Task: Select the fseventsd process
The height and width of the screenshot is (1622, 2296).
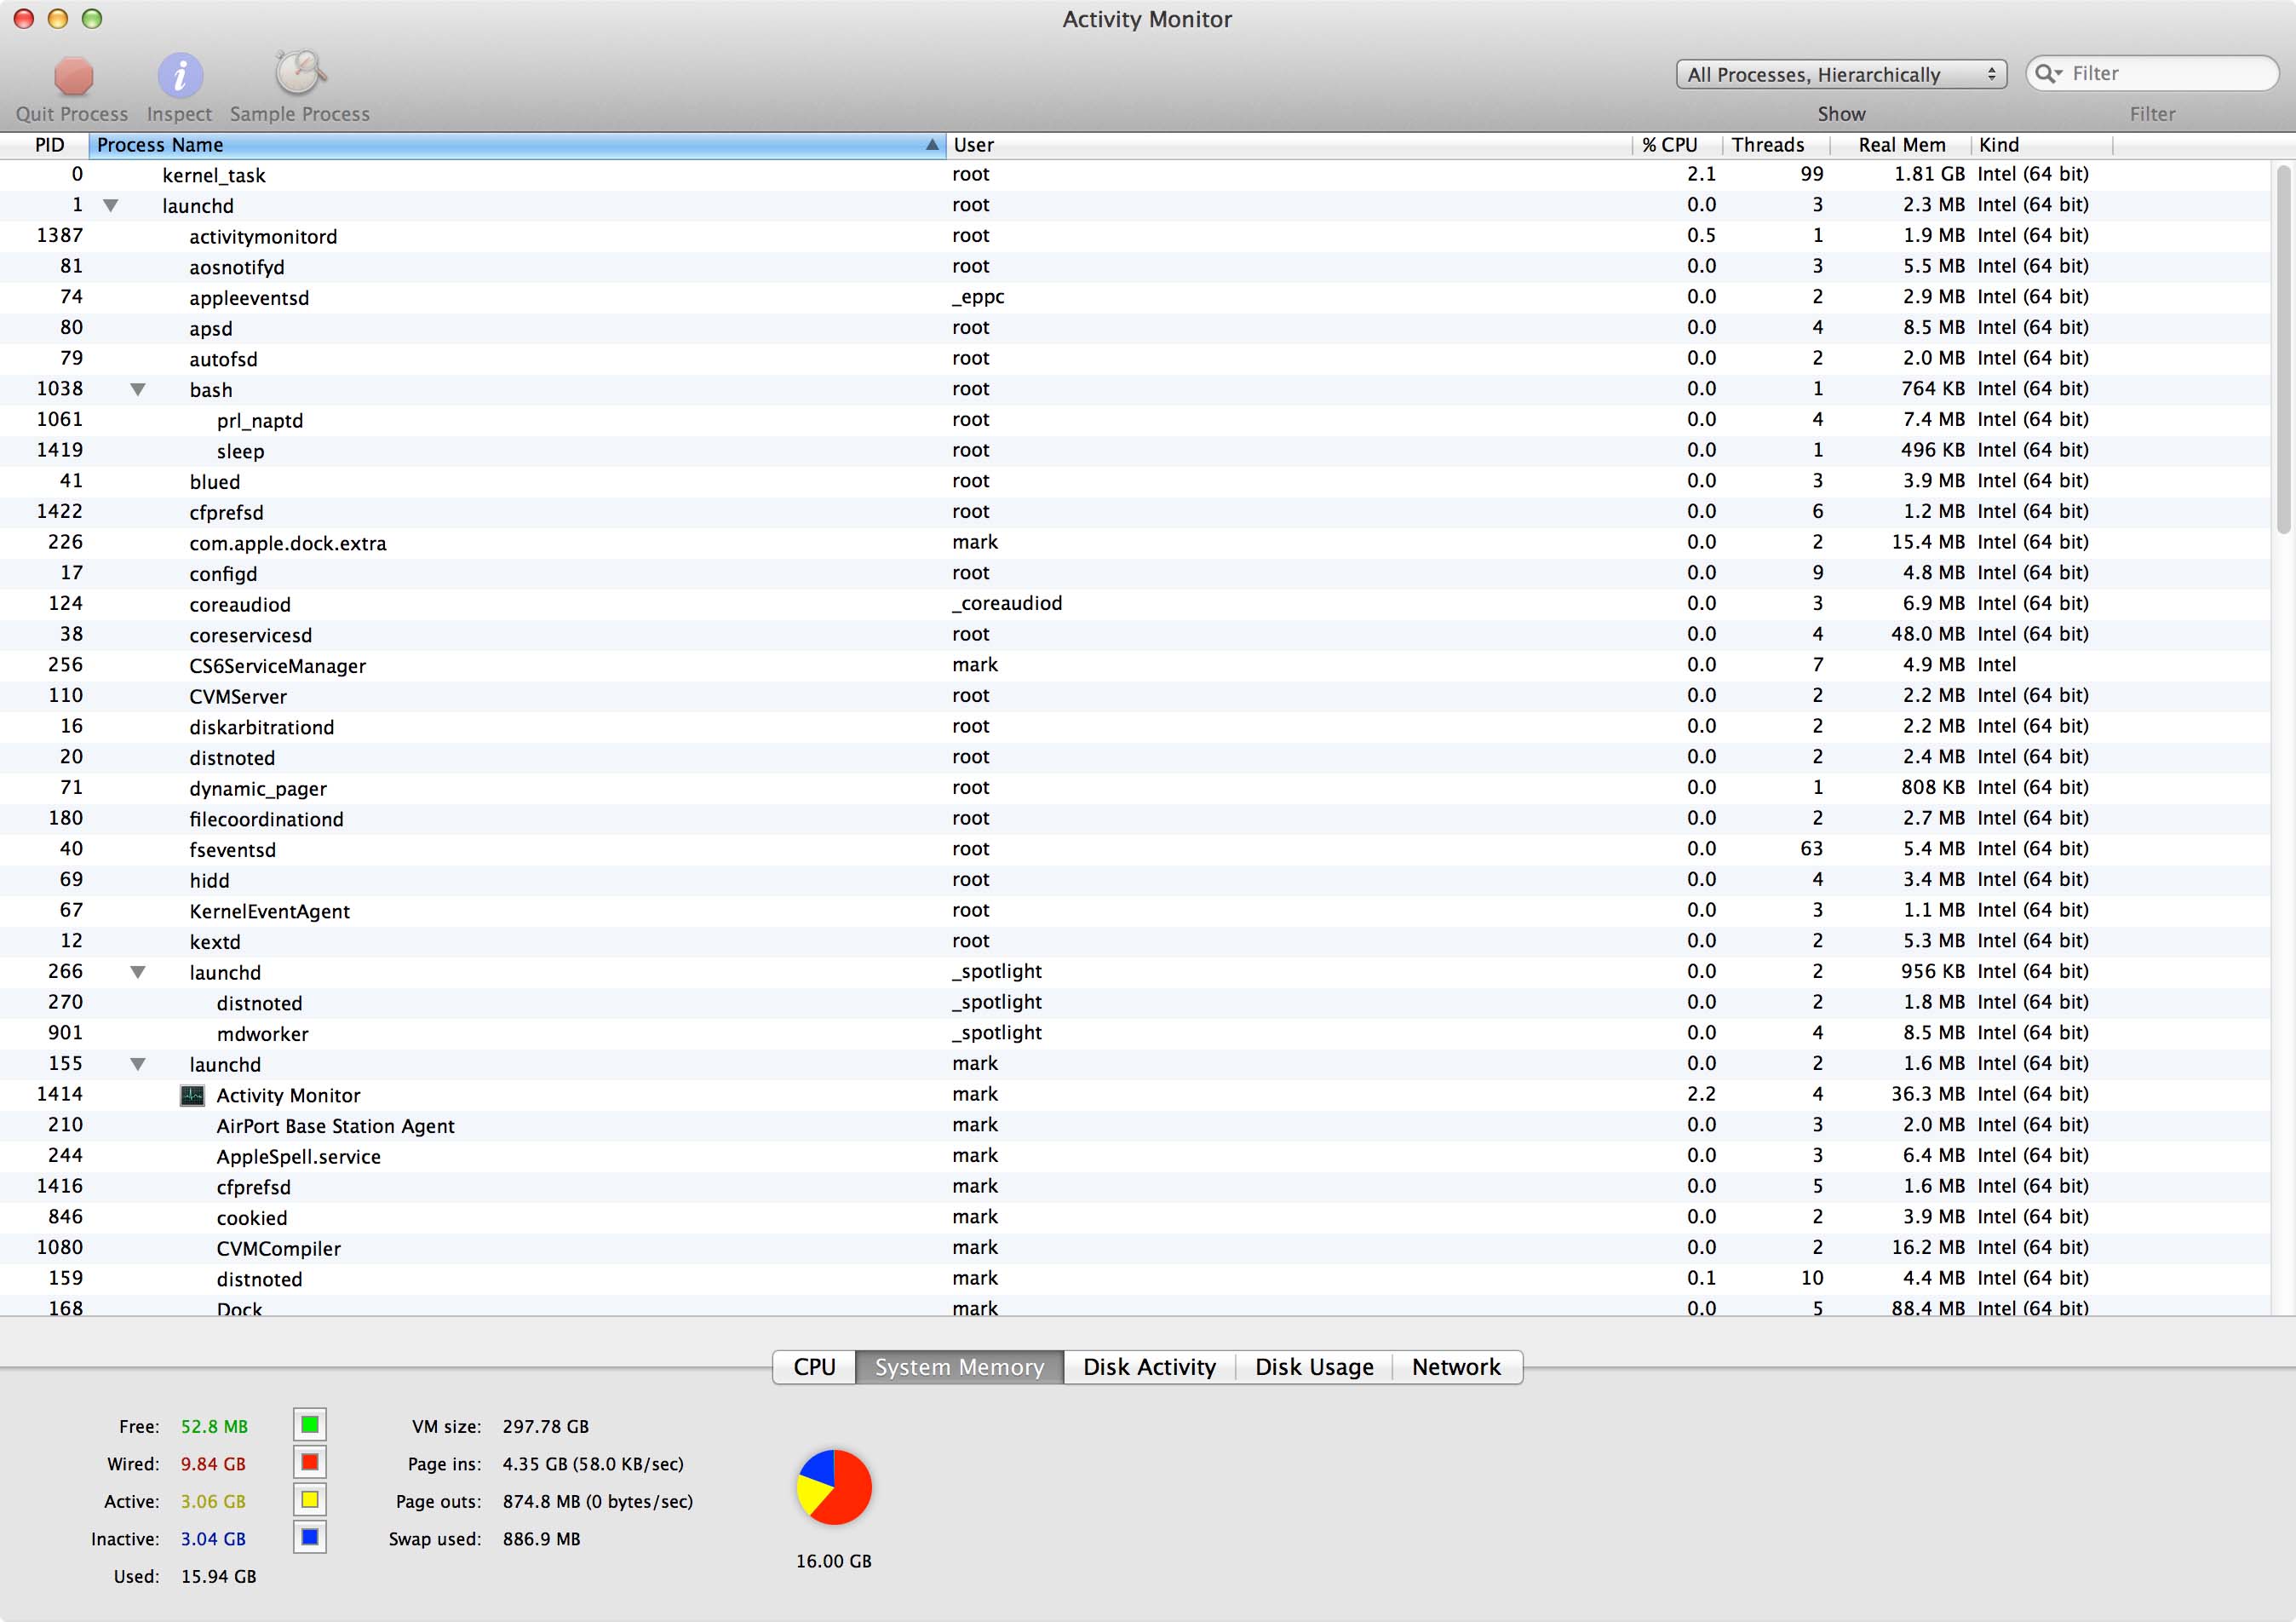Action: click(x=1135, y=850)
